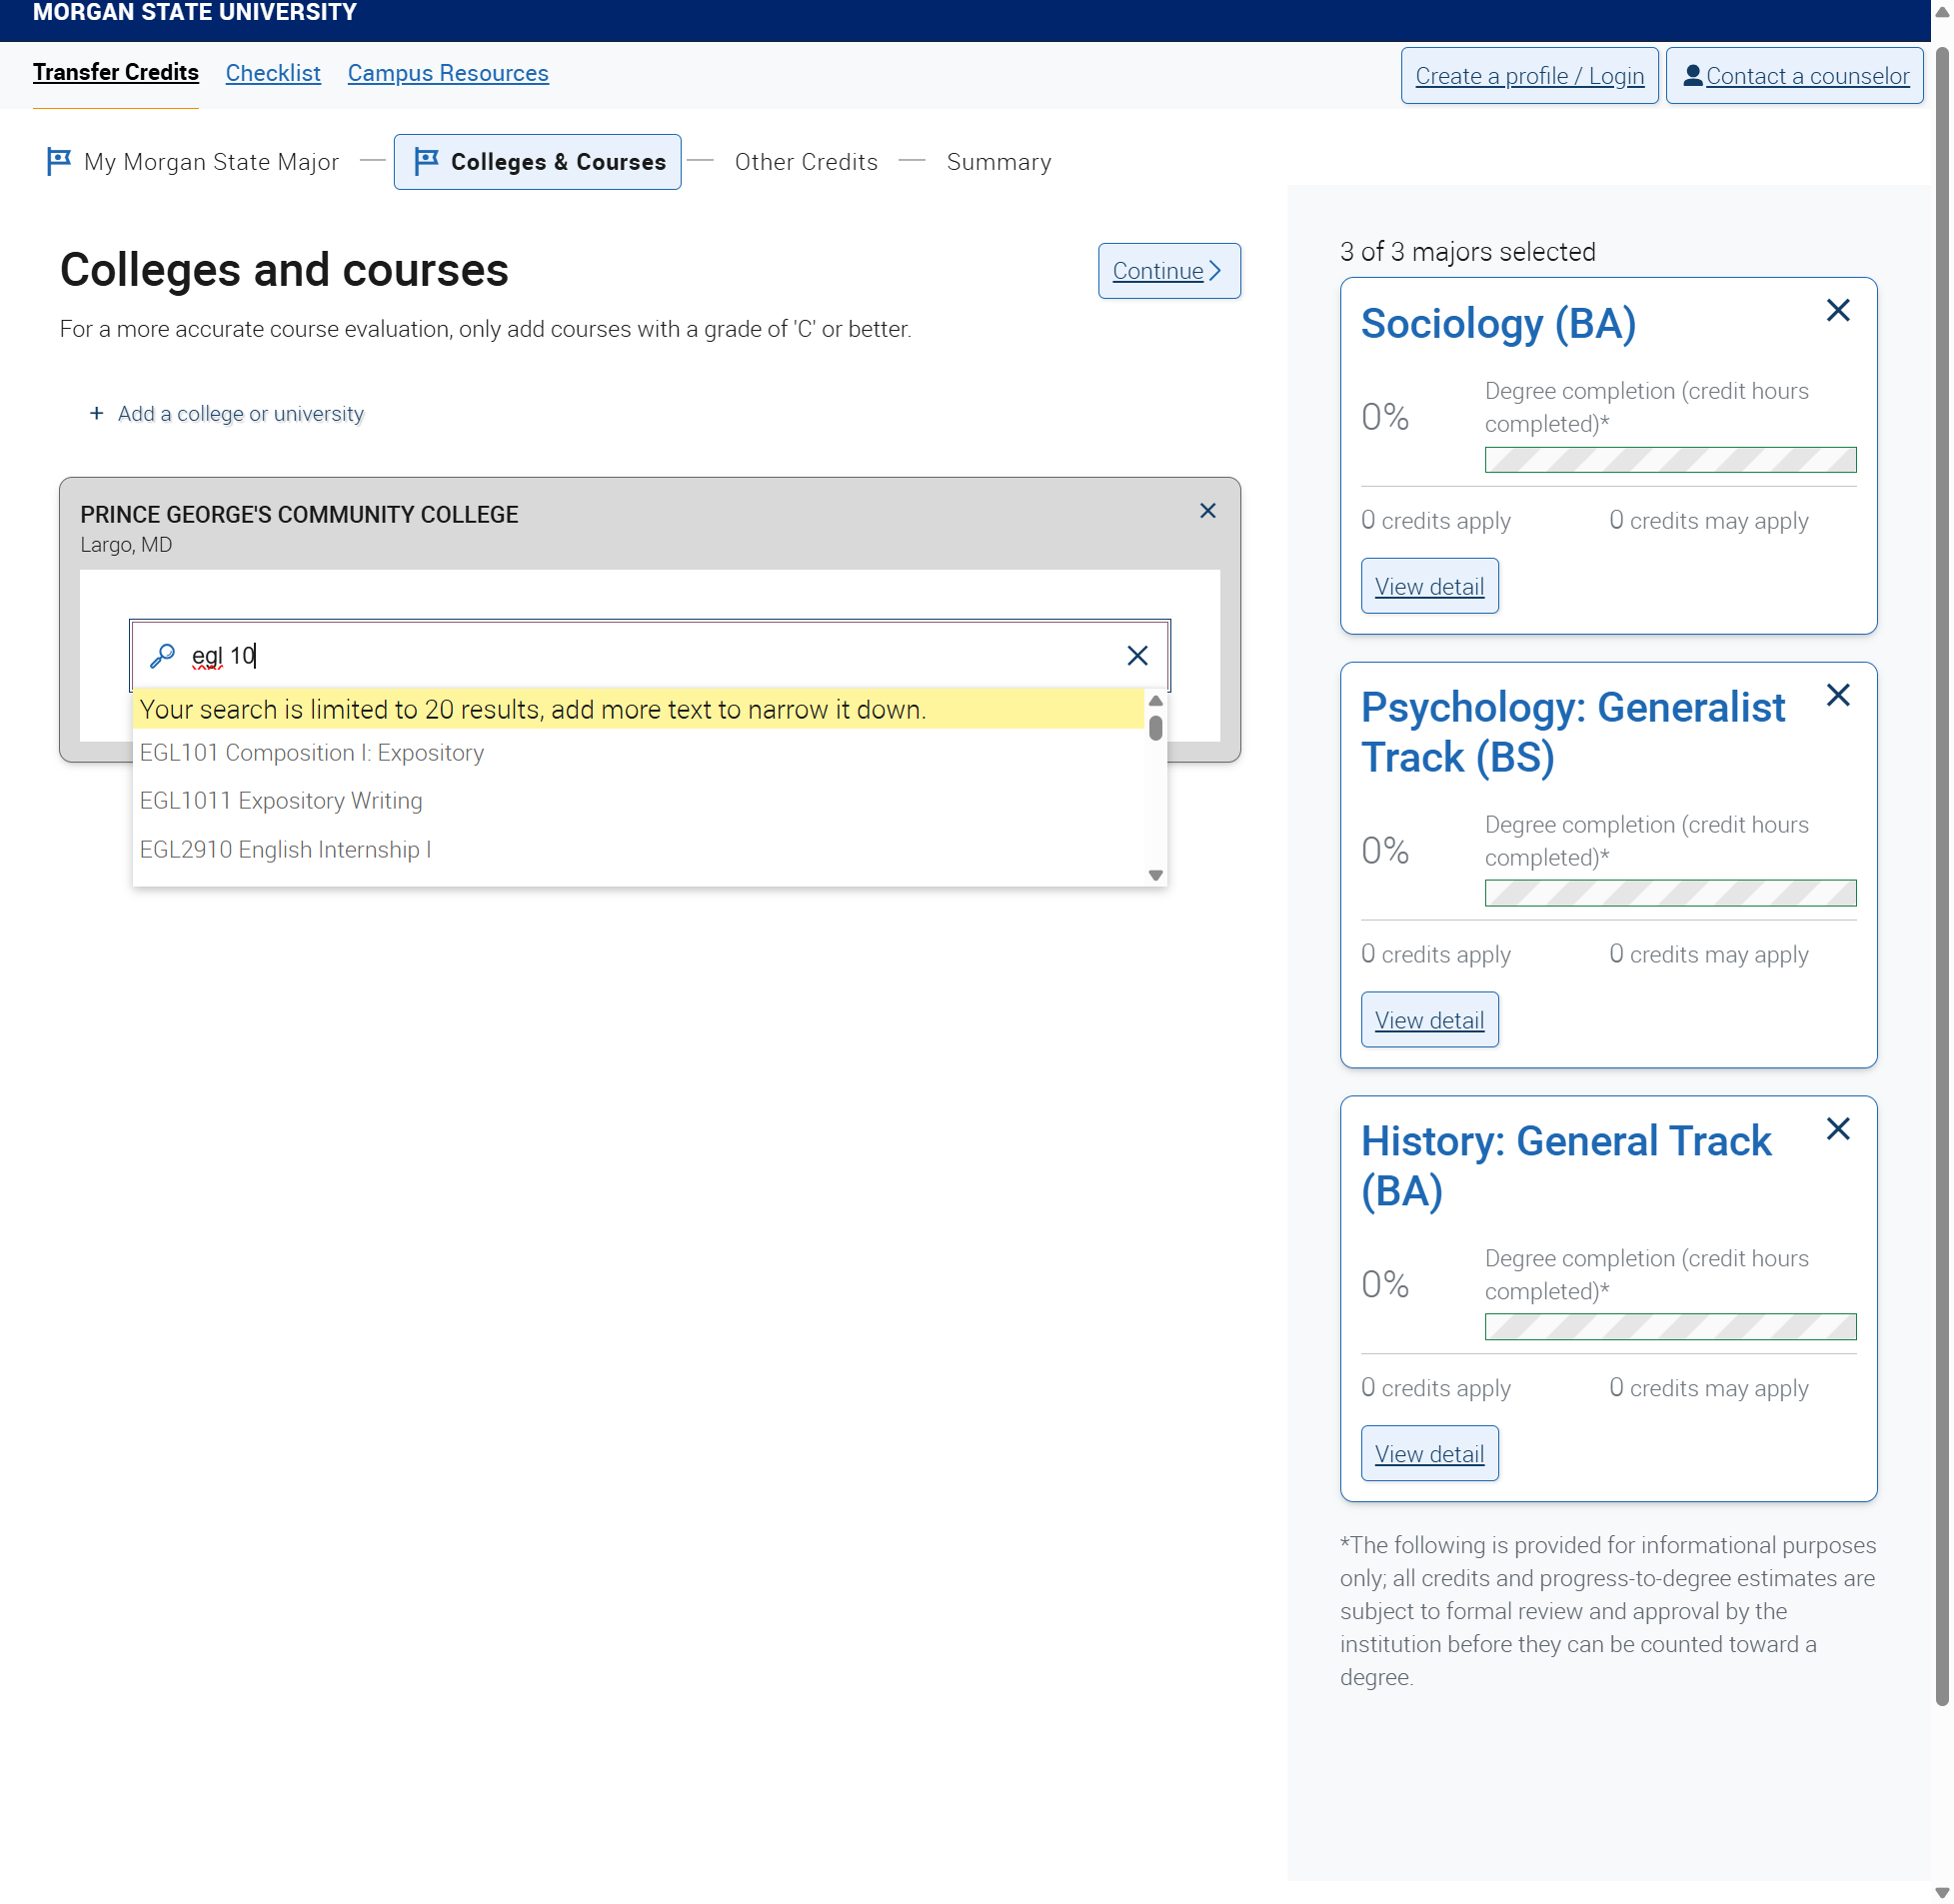Jump to the Summary step
This screenshot has width=1954, height=1904.
[x=999, y=162]
